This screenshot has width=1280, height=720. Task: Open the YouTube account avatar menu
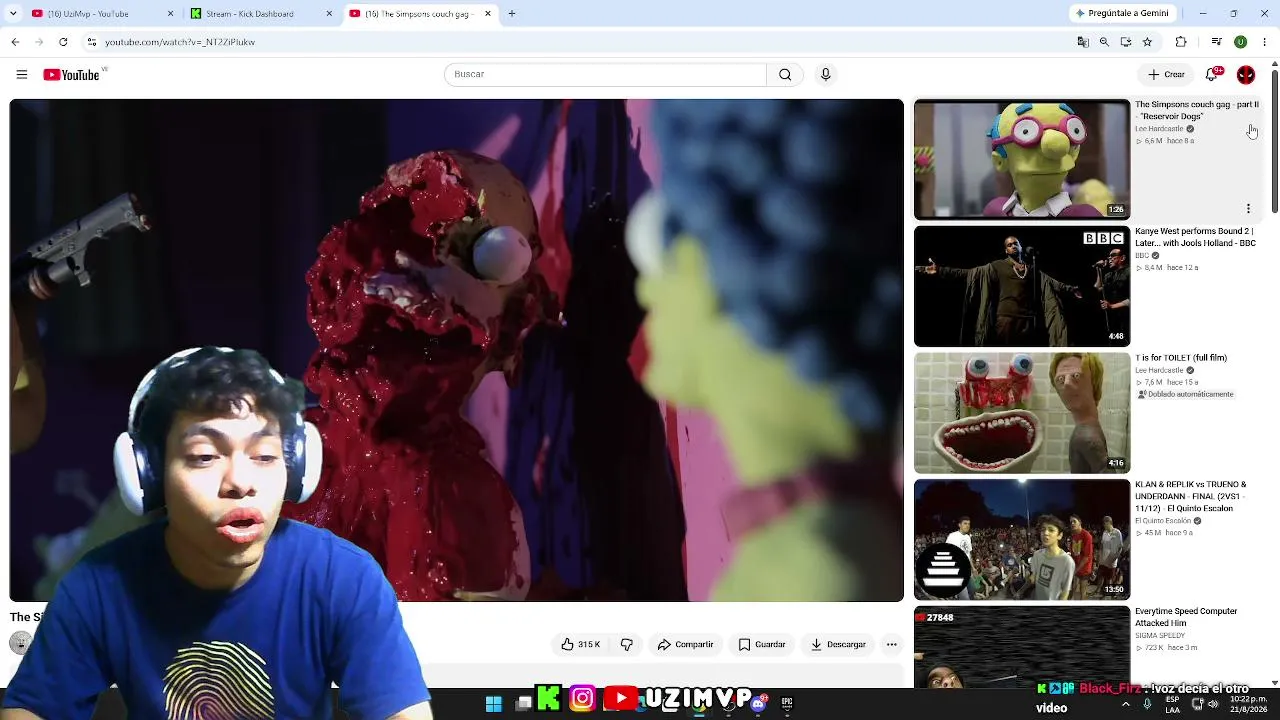click(1246, 74)
